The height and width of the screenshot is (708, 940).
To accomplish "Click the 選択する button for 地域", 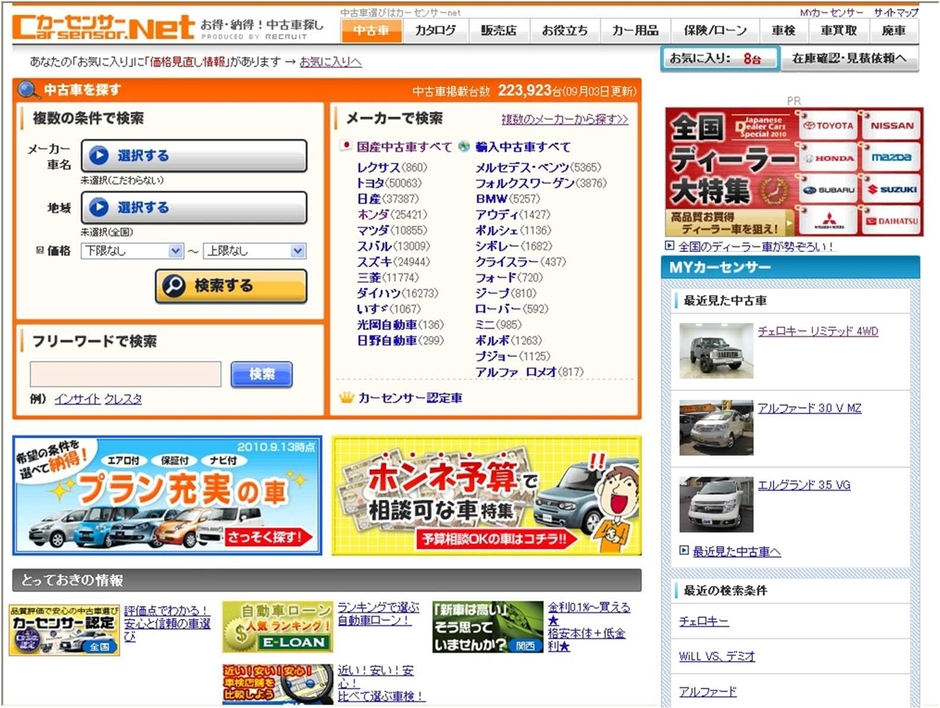I will pyautogui.click(x=194, y=207).
